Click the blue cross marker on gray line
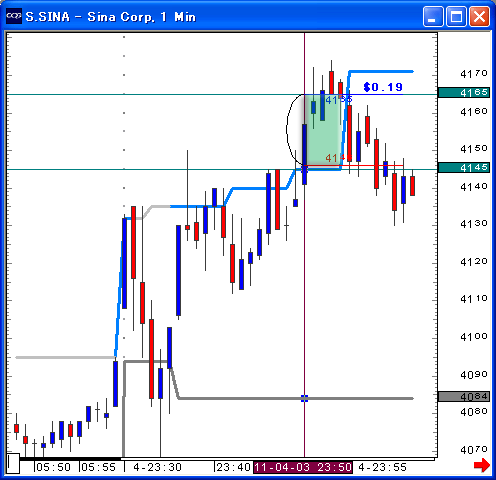Viewport: 496px width, 480px height. [304, 398]
